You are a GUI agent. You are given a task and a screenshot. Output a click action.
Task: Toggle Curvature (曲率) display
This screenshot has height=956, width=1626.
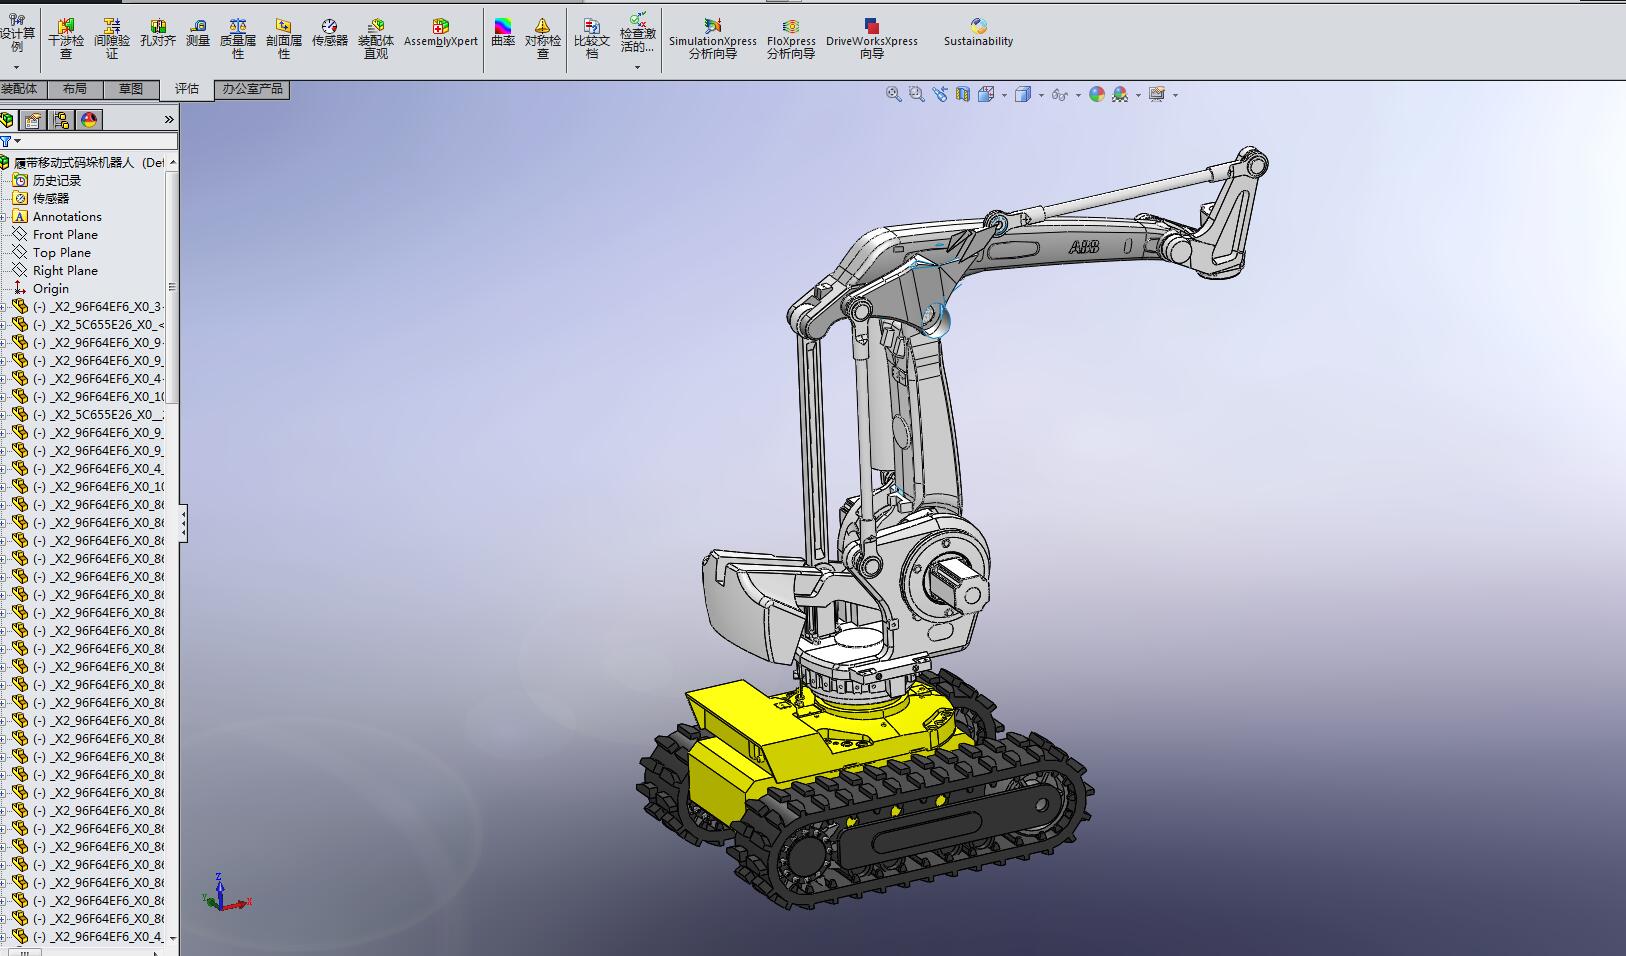(503, 32)
